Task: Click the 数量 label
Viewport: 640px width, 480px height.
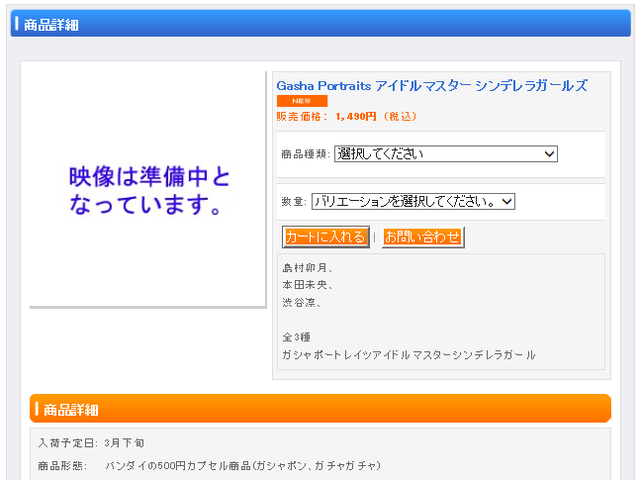Action: click(294, 202)
